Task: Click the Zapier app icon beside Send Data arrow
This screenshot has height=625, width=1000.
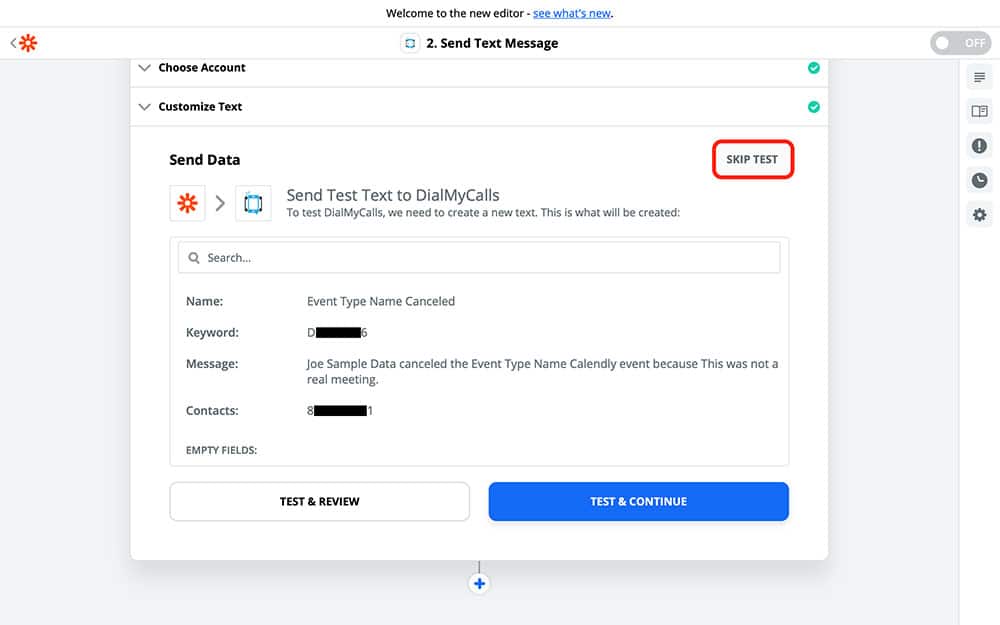Action: tap(187, 203)
